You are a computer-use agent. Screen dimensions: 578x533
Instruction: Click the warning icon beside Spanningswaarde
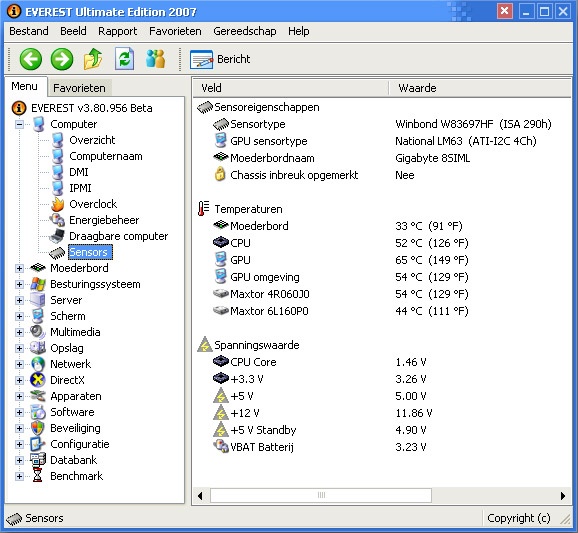pyautogui.click(x=205, y=345)
